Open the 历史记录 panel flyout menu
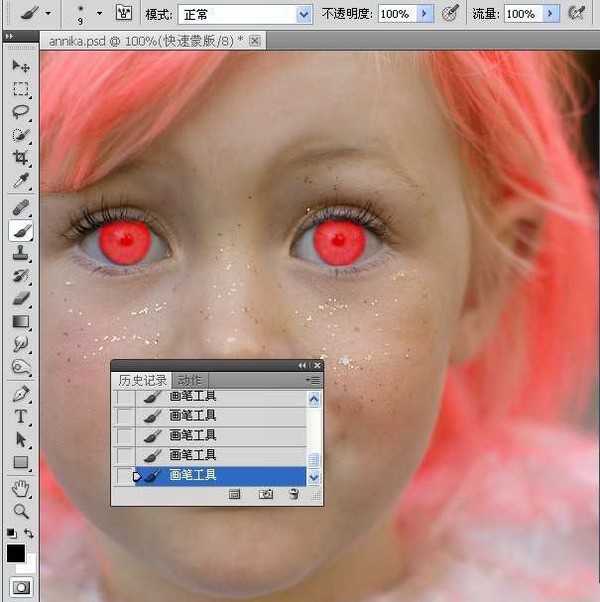Screen dimensions: 600x602 click(x=315, y=380)
